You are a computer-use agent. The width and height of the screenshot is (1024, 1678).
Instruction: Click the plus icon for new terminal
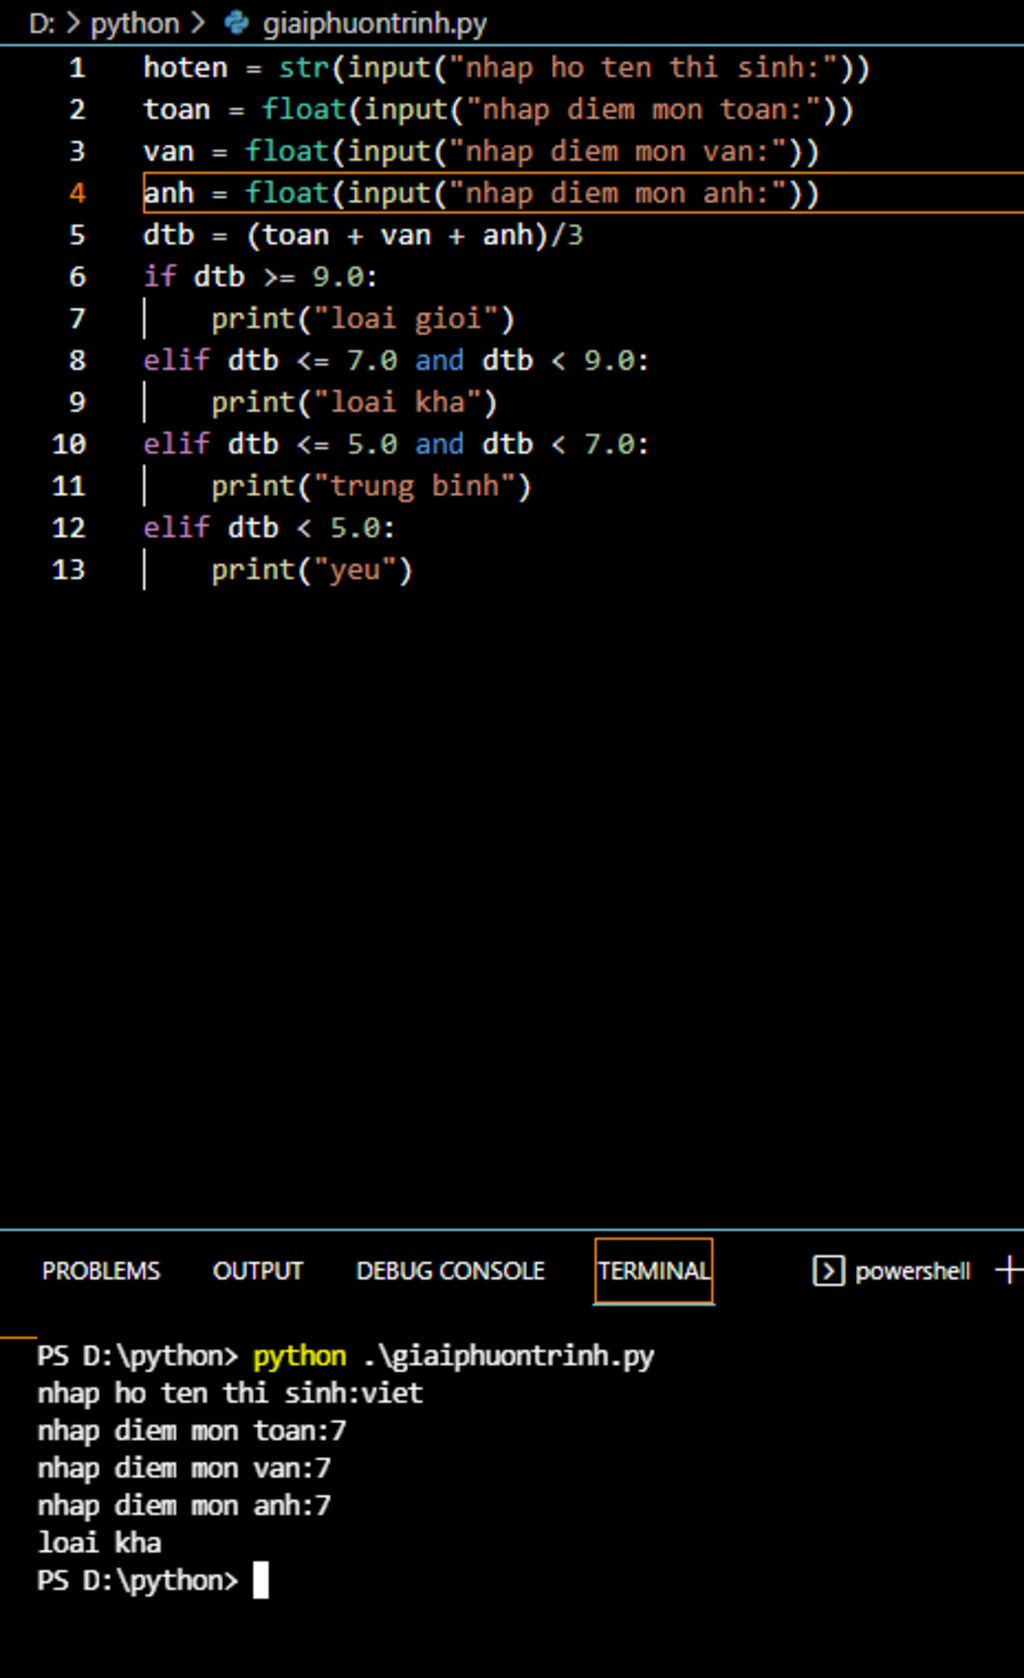[1009, 1270]
